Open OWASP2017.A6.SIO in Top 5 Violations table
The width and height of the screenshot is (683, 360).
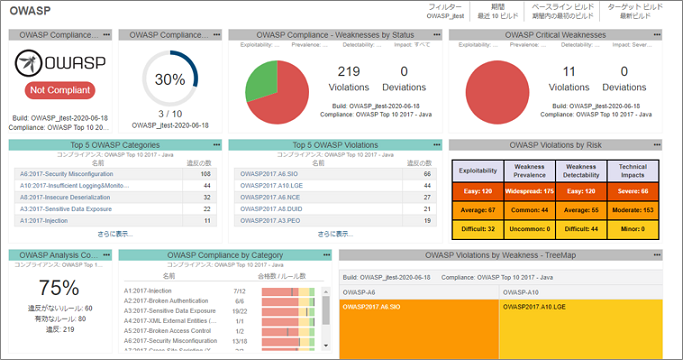pos(269,174)
